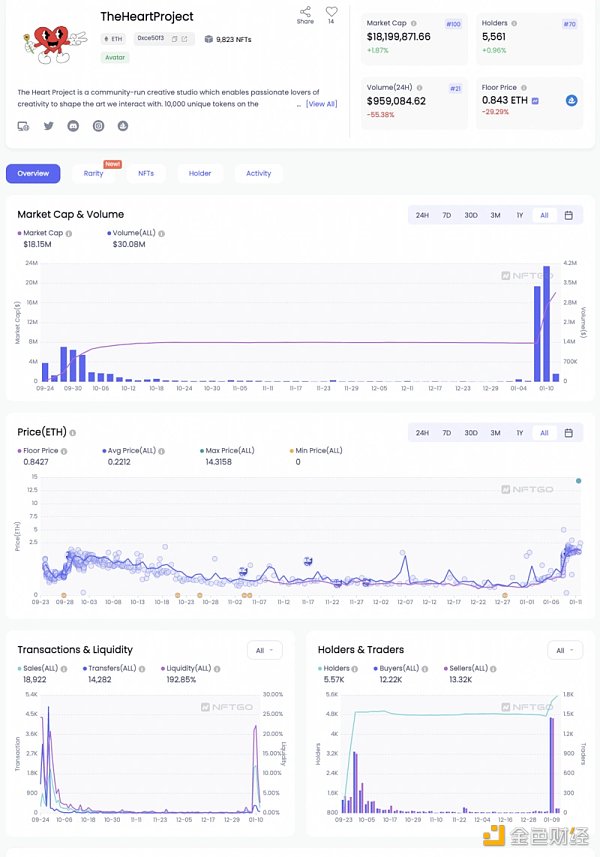
Task: Switch to the Activity tab
Action: 258,173
